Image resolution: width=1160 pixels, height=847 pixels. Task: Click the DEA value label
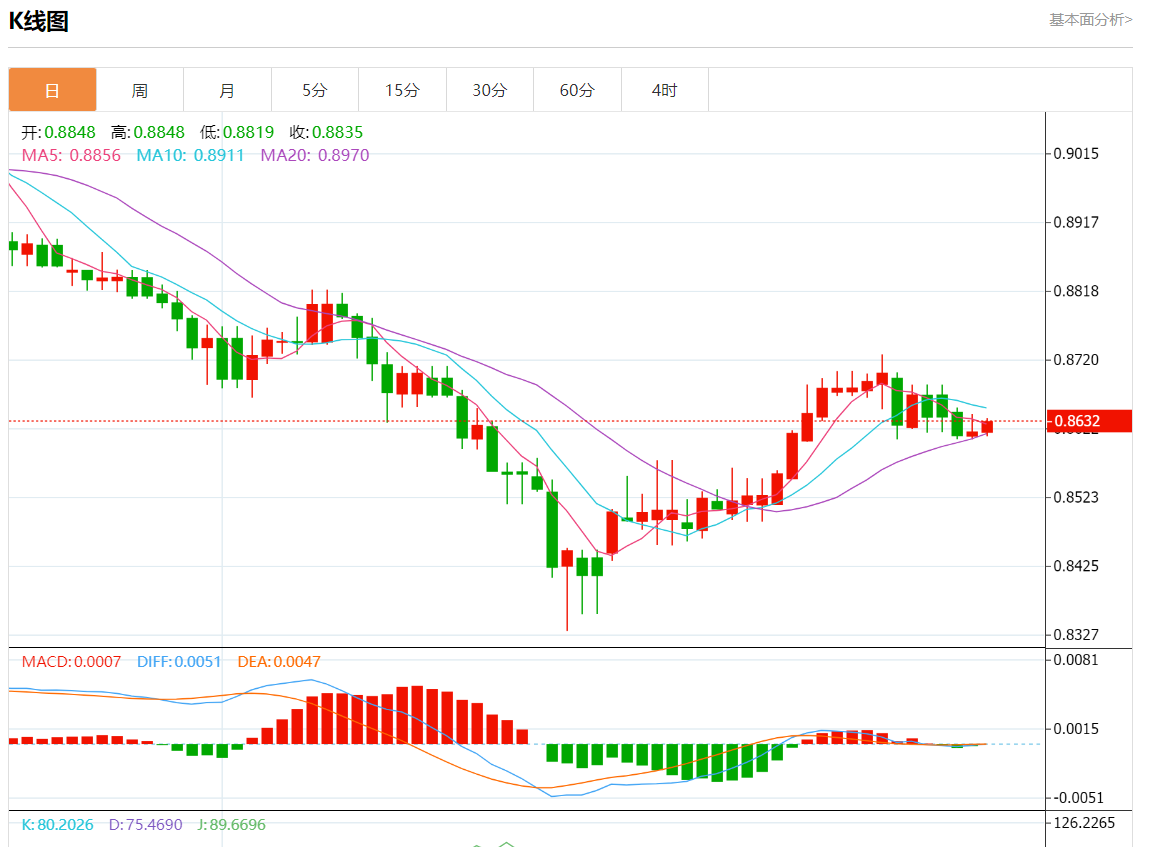(279, 662)
